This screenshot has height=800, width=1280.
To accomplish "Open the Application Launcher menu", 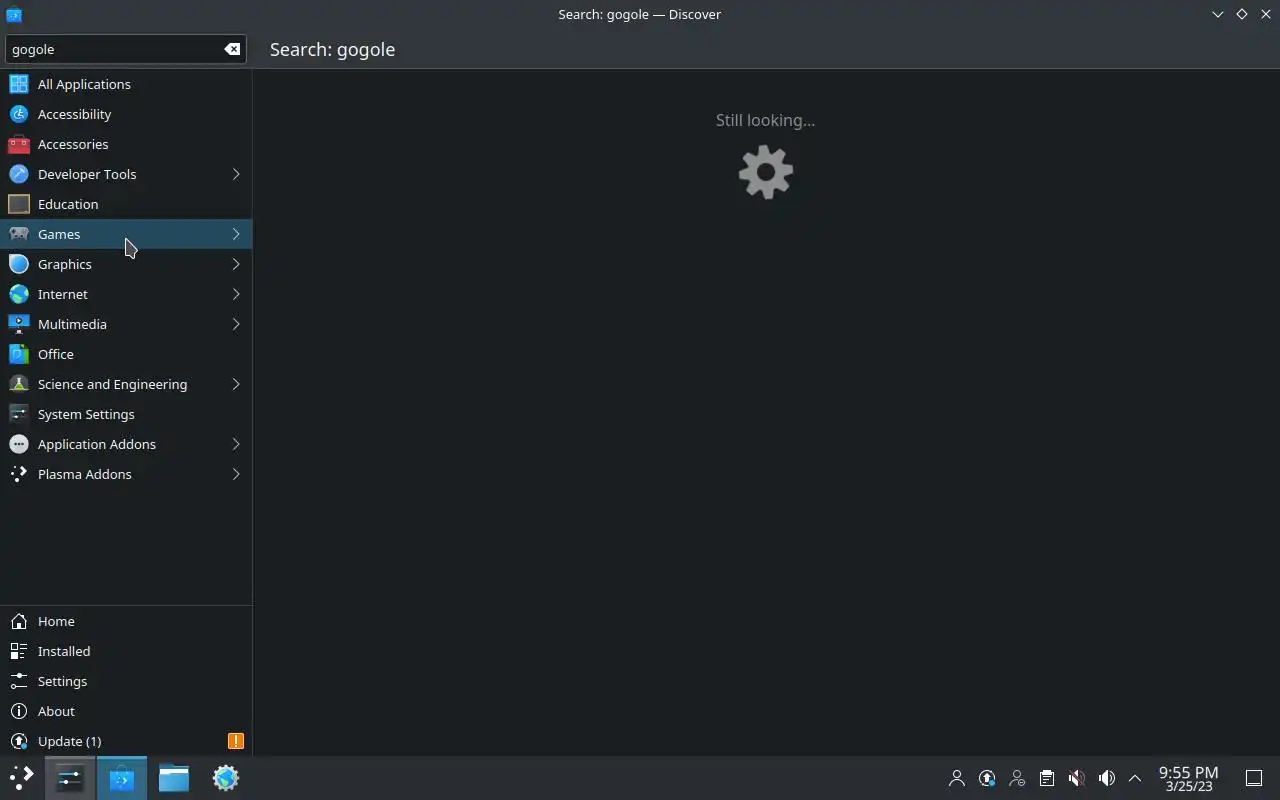I will [22, 778].
